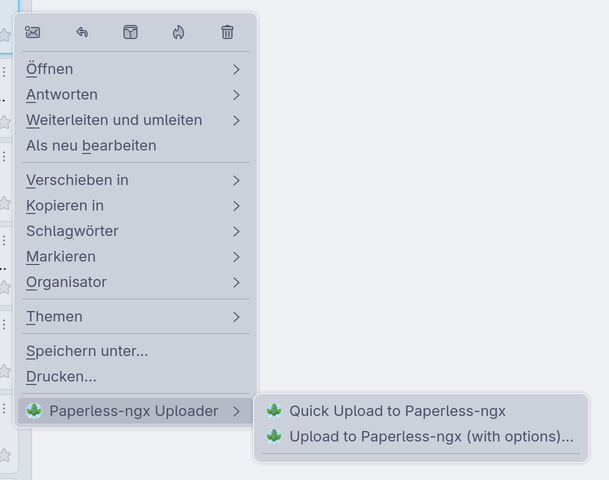Select Als neu bearbeiten
Image resolution: width=609 pixels, height=480 pixels.
click(x=91, y=145)
